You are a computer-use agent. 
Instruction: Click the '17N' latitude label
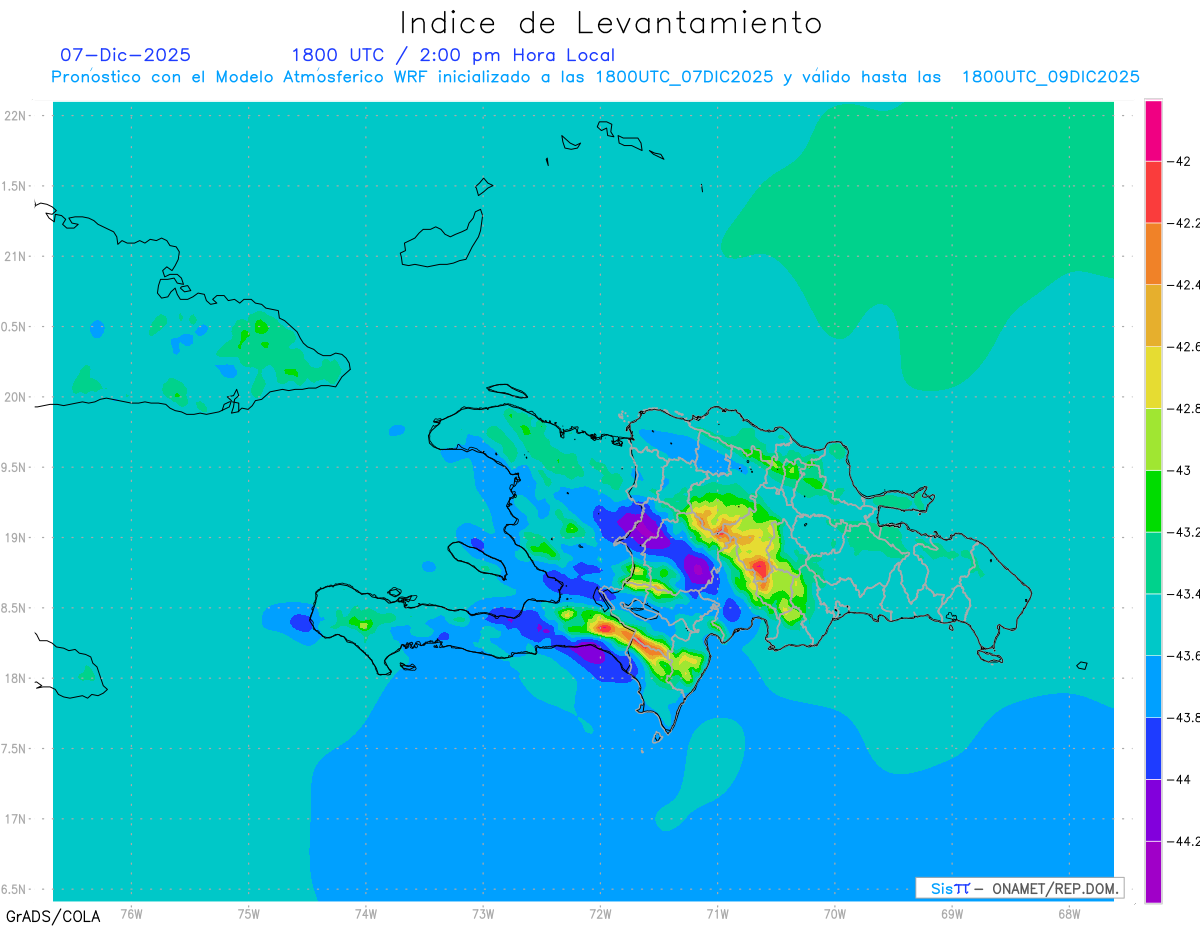(x=15, y=819)
